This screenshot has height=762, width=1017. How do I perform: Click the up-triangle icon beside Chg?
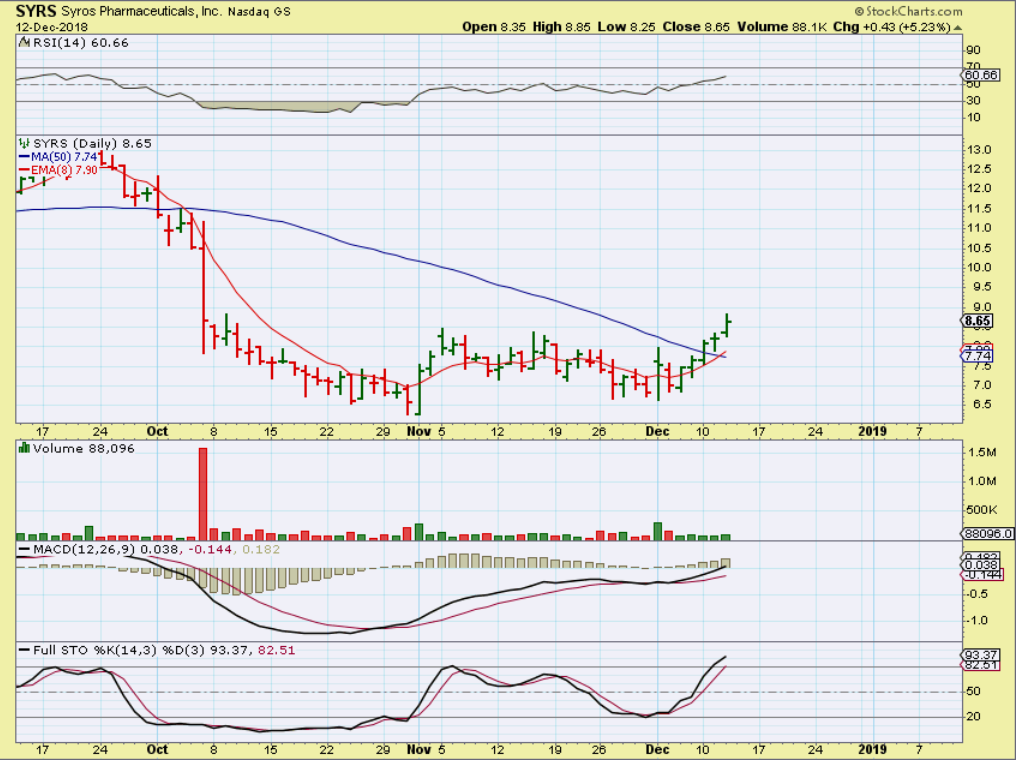[958, 28]
